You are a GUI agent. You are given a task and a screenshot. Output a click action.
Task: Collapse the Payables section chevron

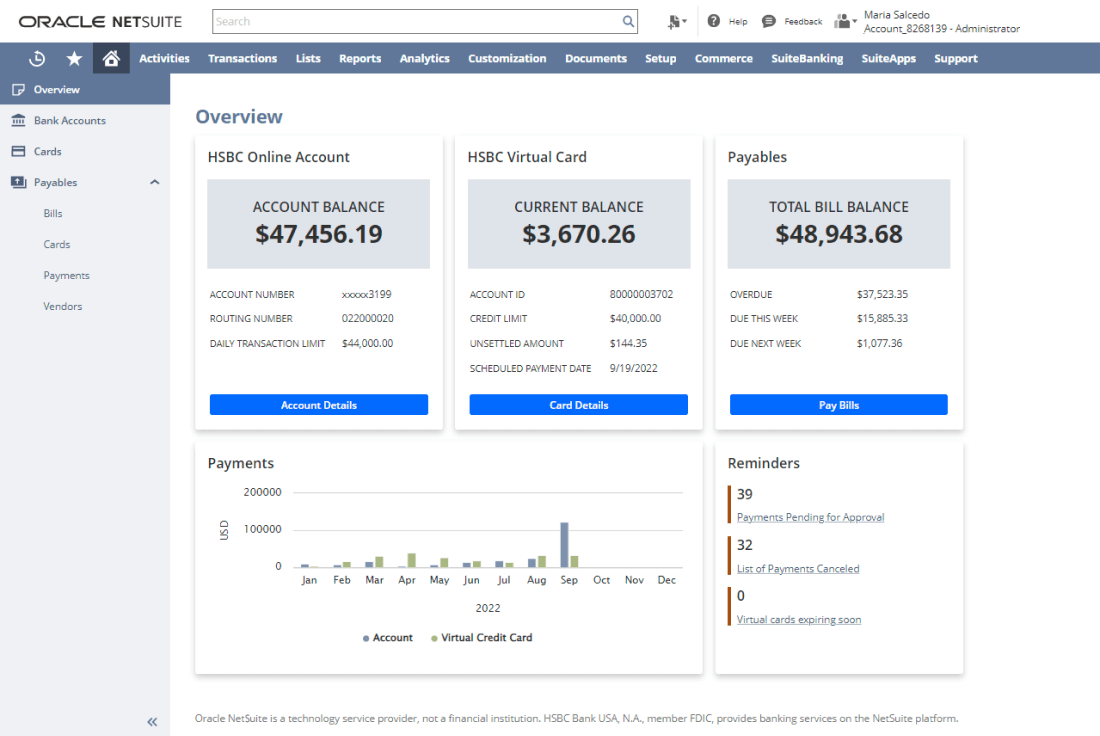(x=154, y=182)
